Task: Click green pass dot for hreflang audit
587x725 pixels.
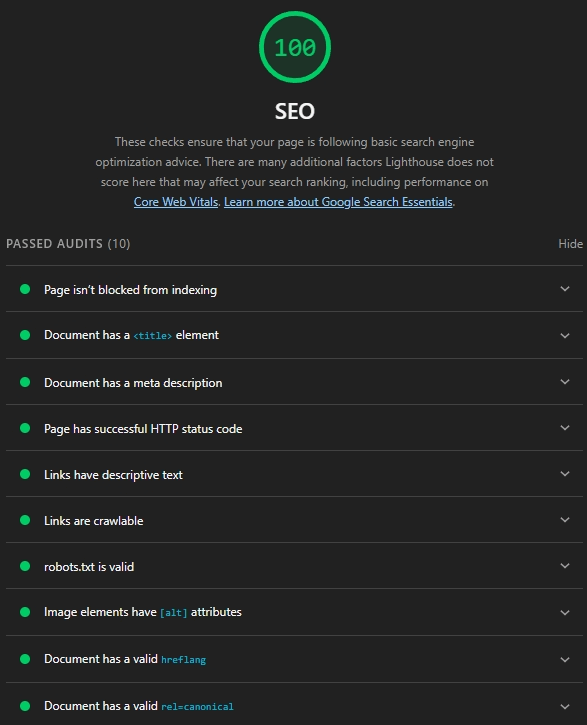Action: [25, 659]
